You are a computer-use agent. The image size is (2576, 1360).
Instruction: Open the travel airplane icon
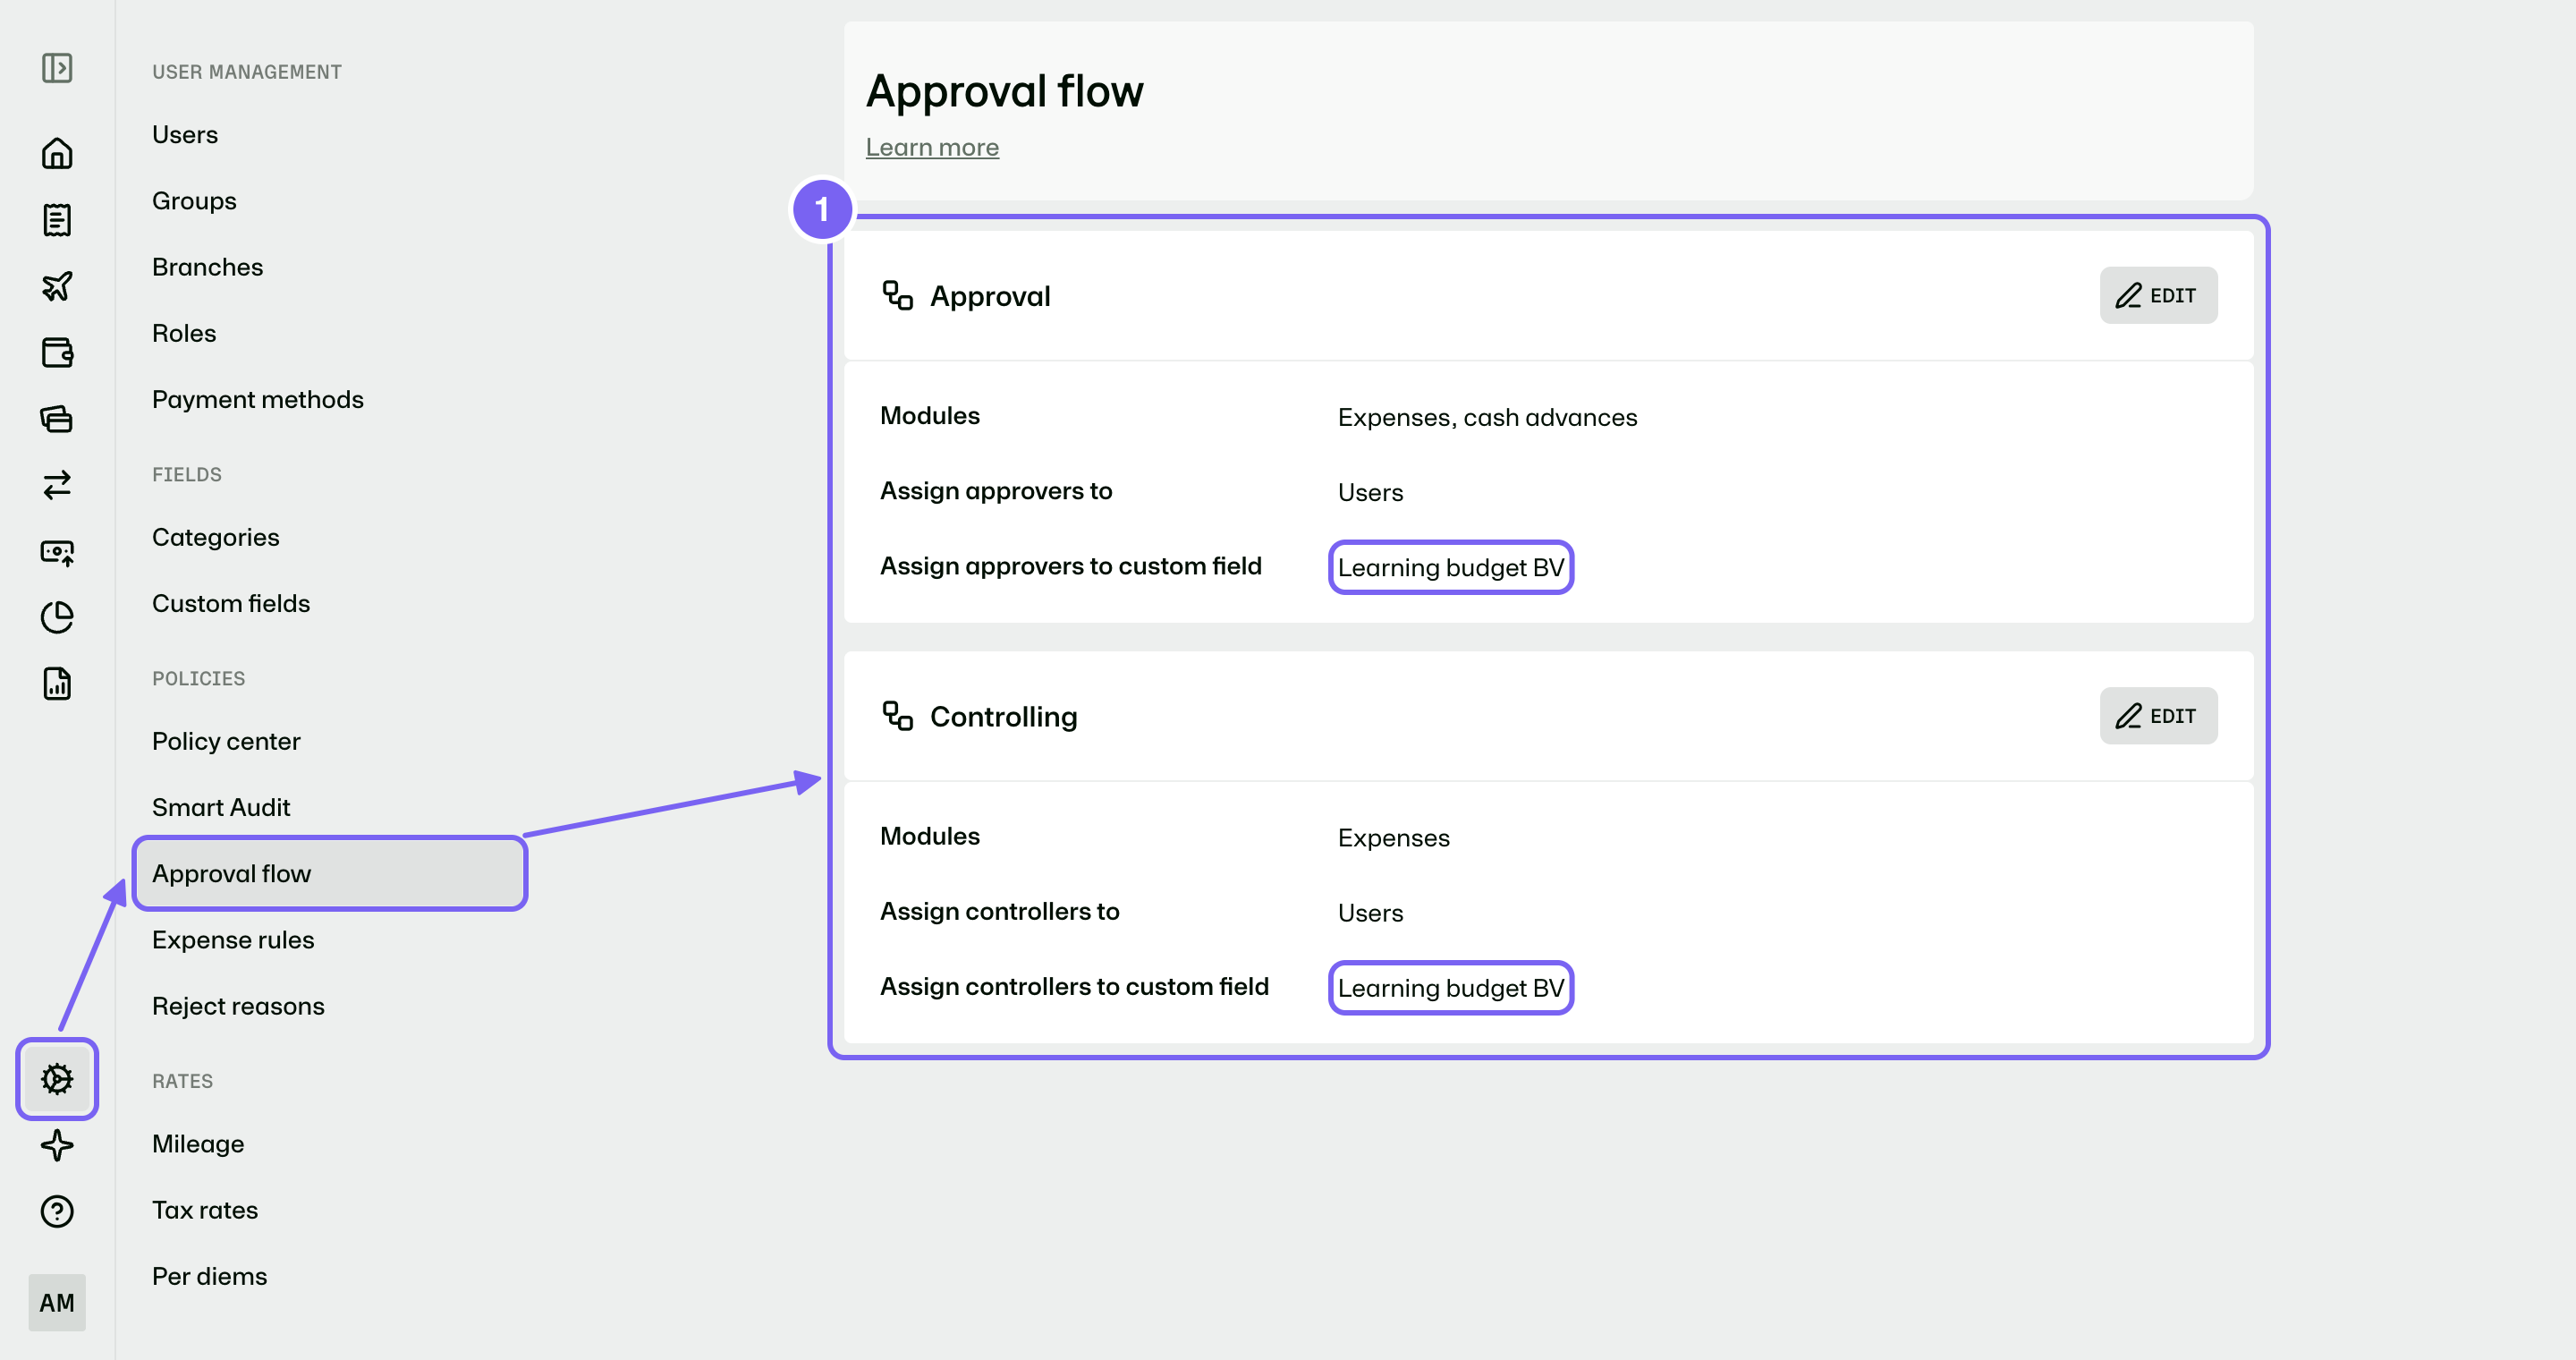57,286
